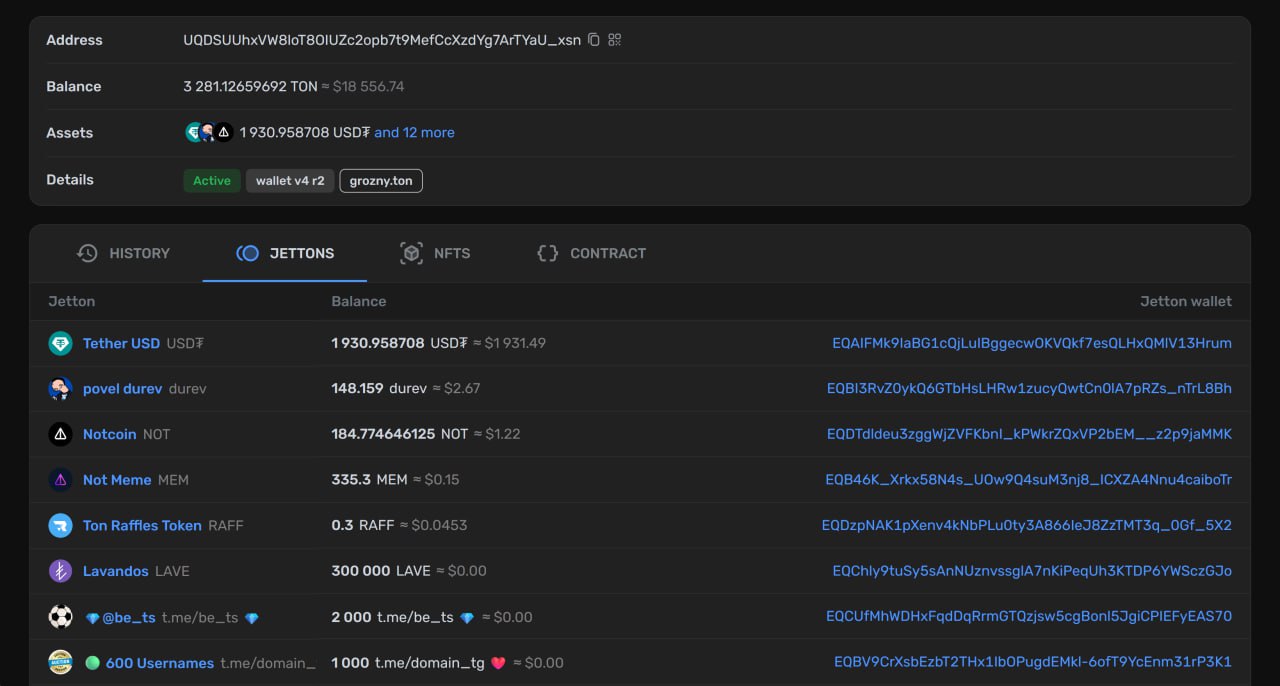Click the 600 Usernames token icon
Viewport: 1280px width, 686px height.
coord(61,662)
